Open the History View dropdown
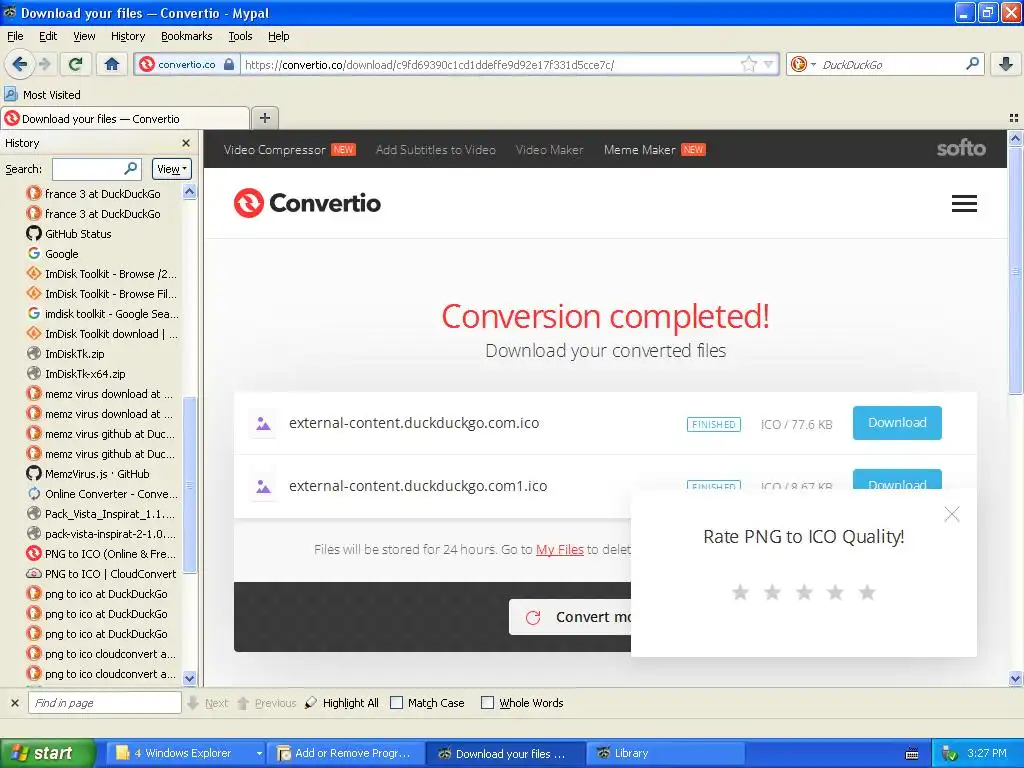This screenshot has height=768, width=1024. pos(172,169)
